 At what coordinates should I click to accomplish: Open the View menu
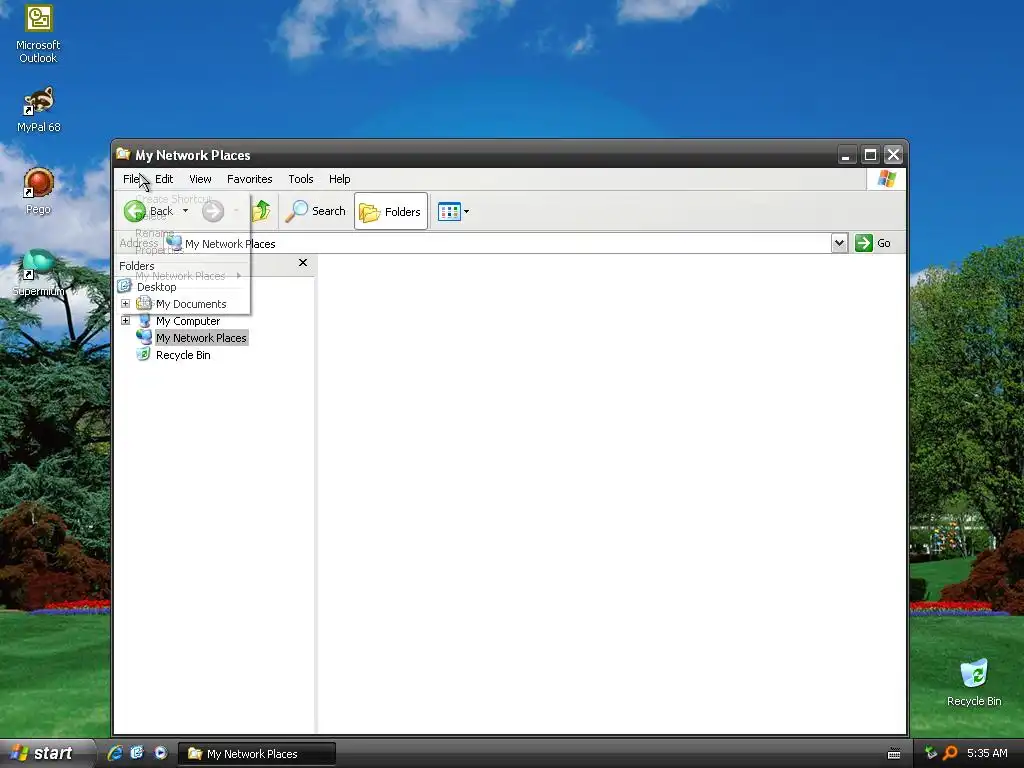pyautogui.click(x=200, y=179)
